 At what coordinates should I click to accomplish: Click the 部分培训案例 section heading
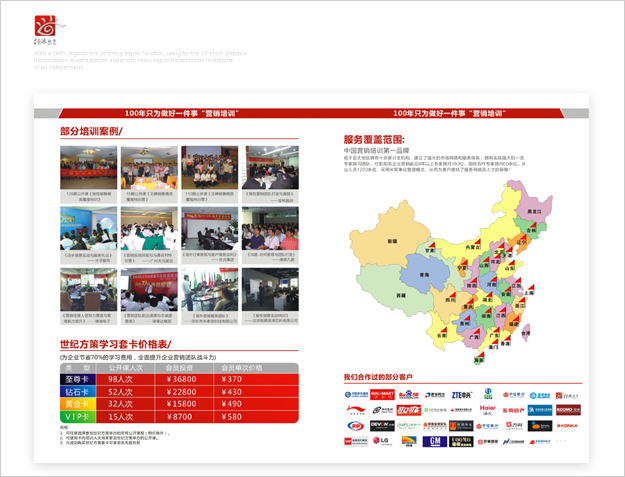pos(90,131)
